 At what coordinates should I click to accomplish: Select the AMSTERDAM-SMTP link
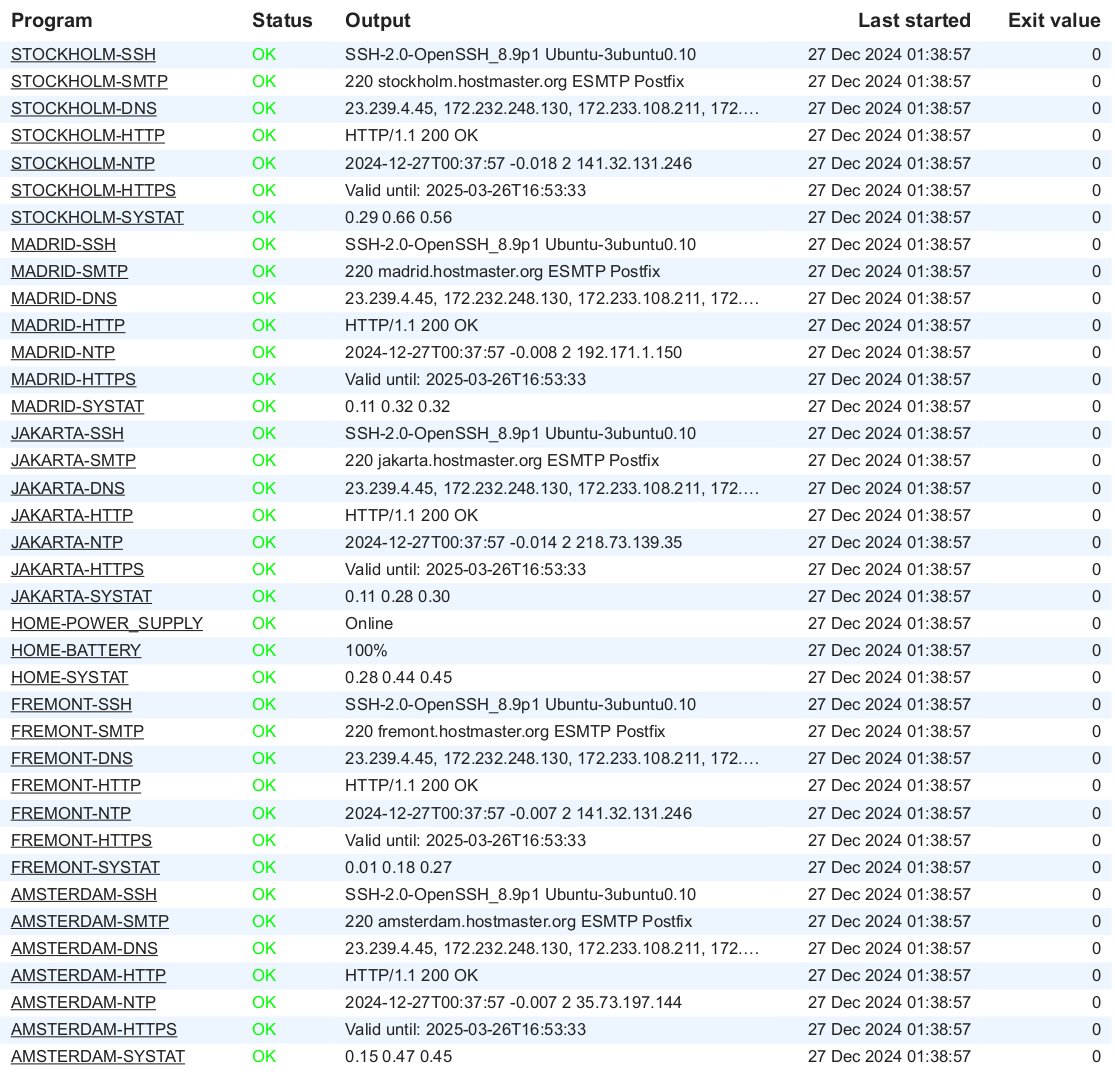90,921
